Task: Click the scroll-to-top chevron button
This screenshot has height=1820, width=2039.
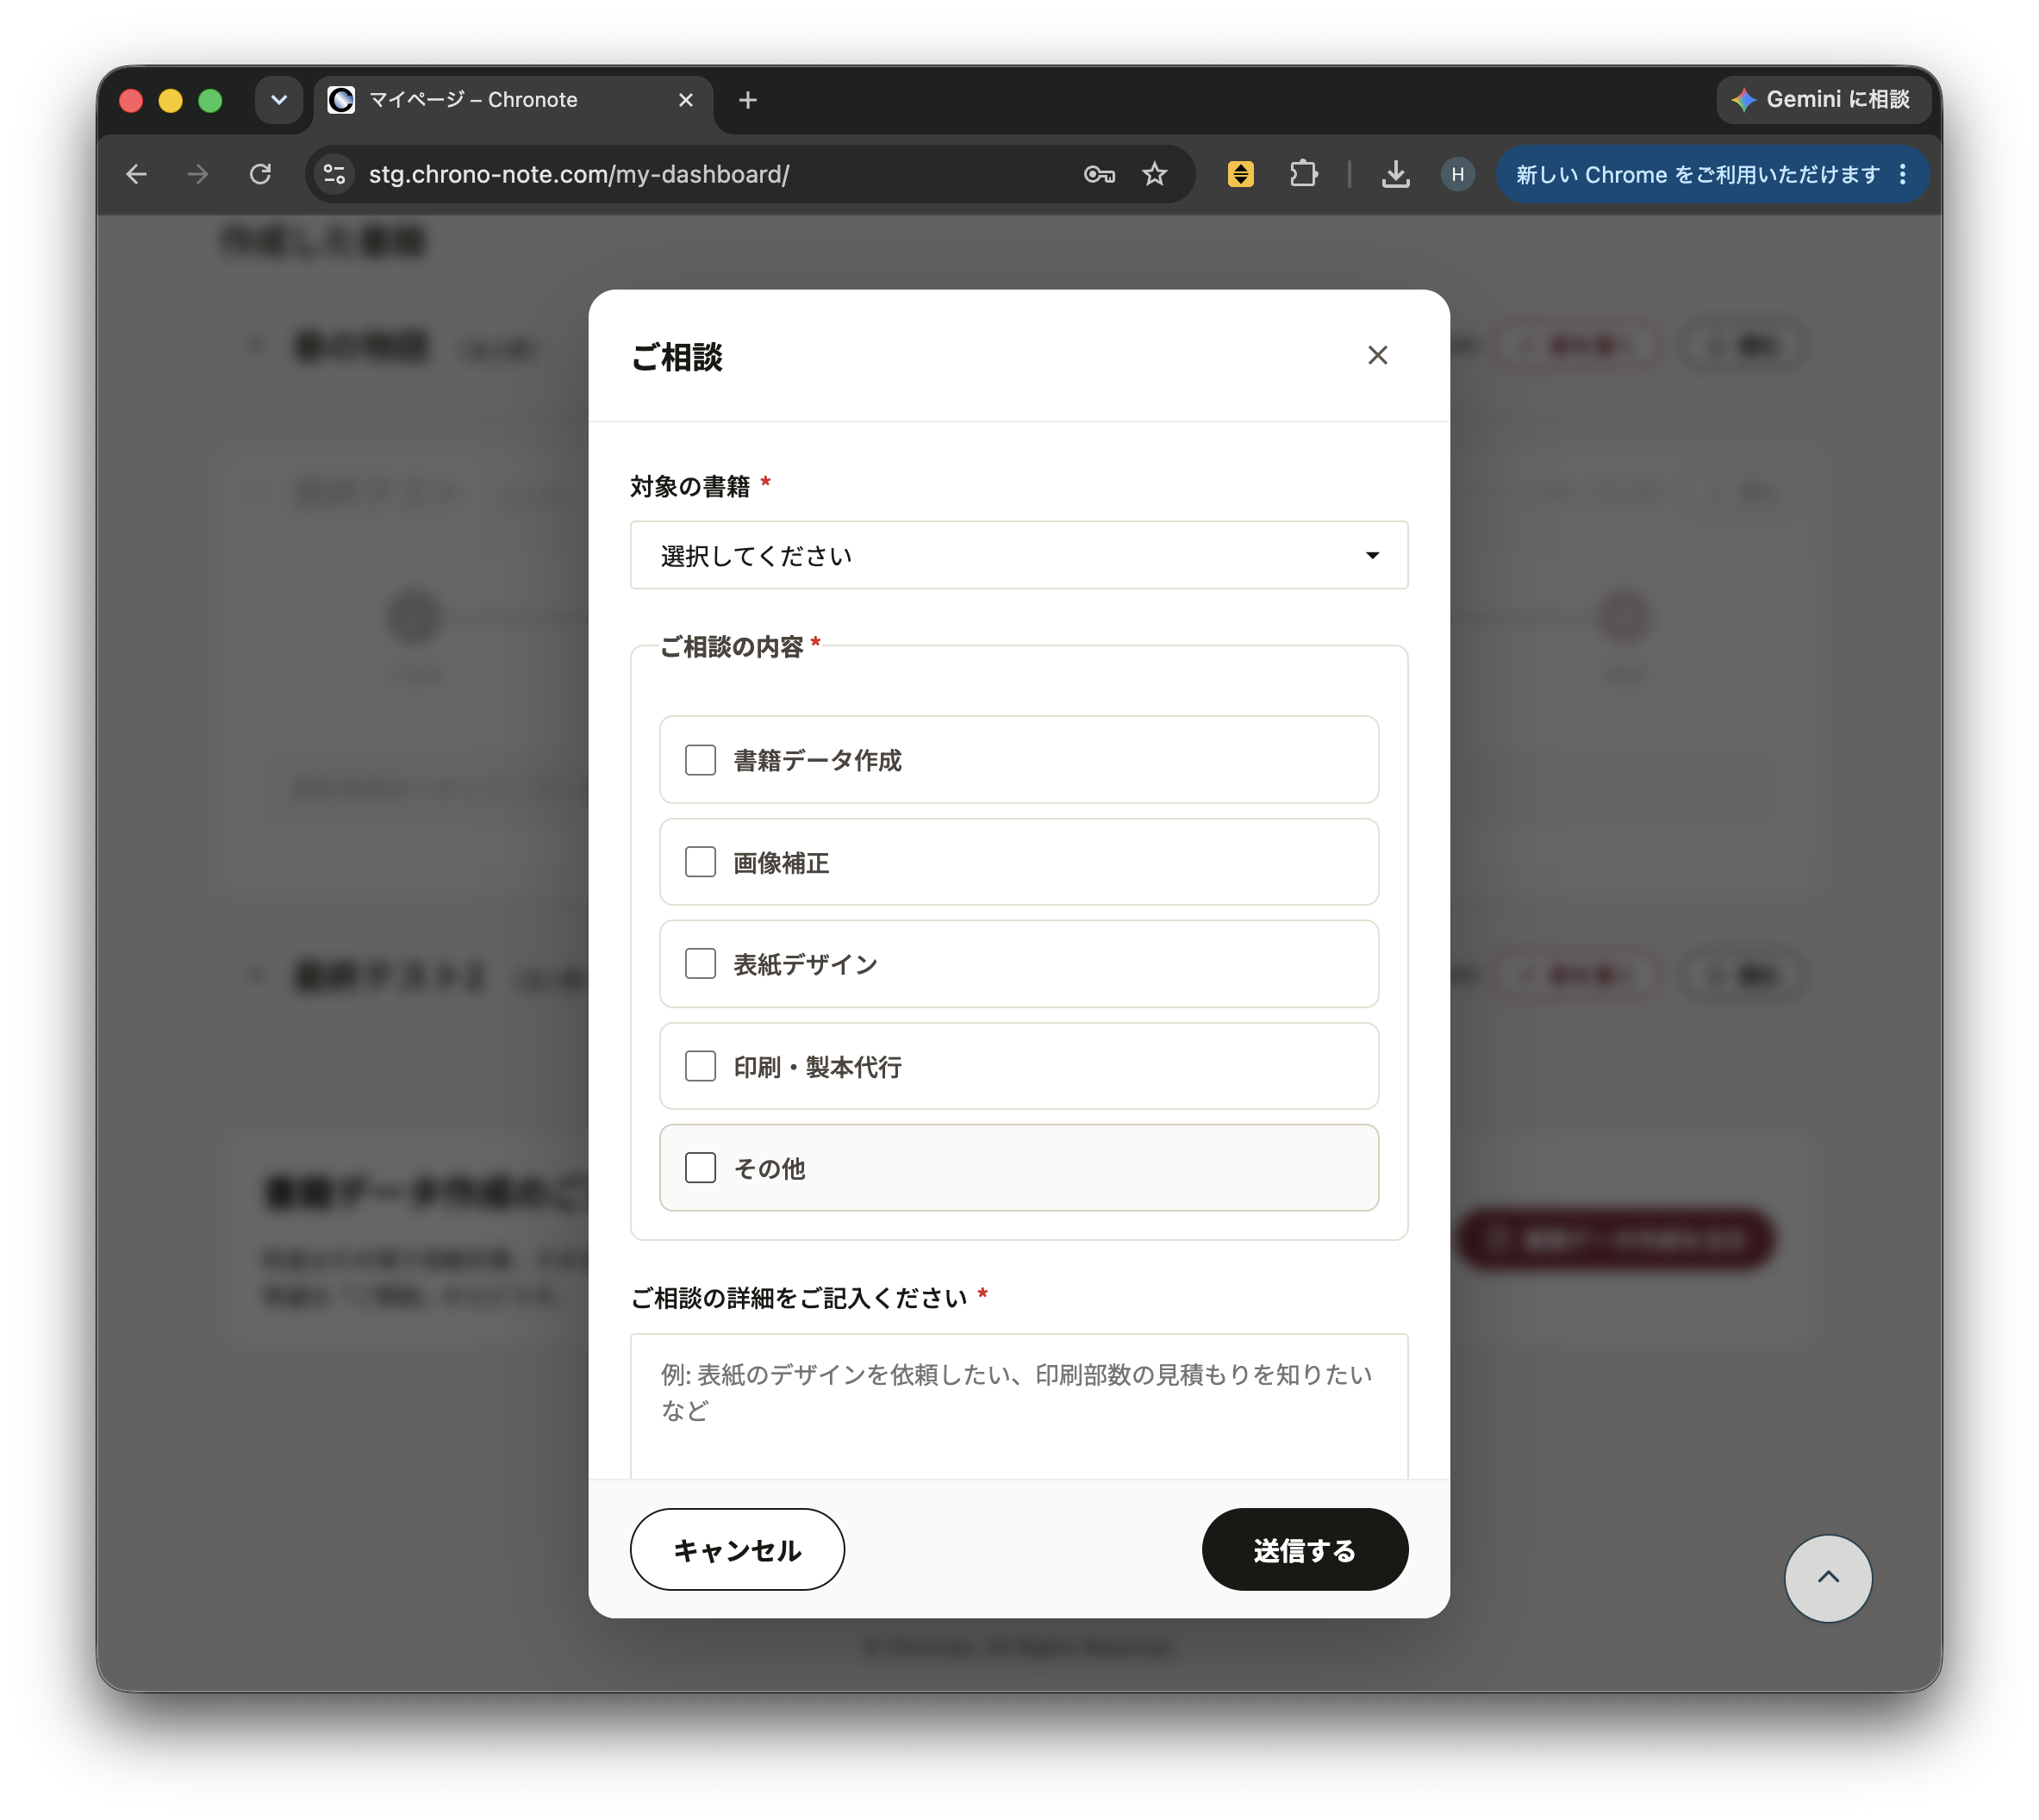Action: coord(1827,1577)
